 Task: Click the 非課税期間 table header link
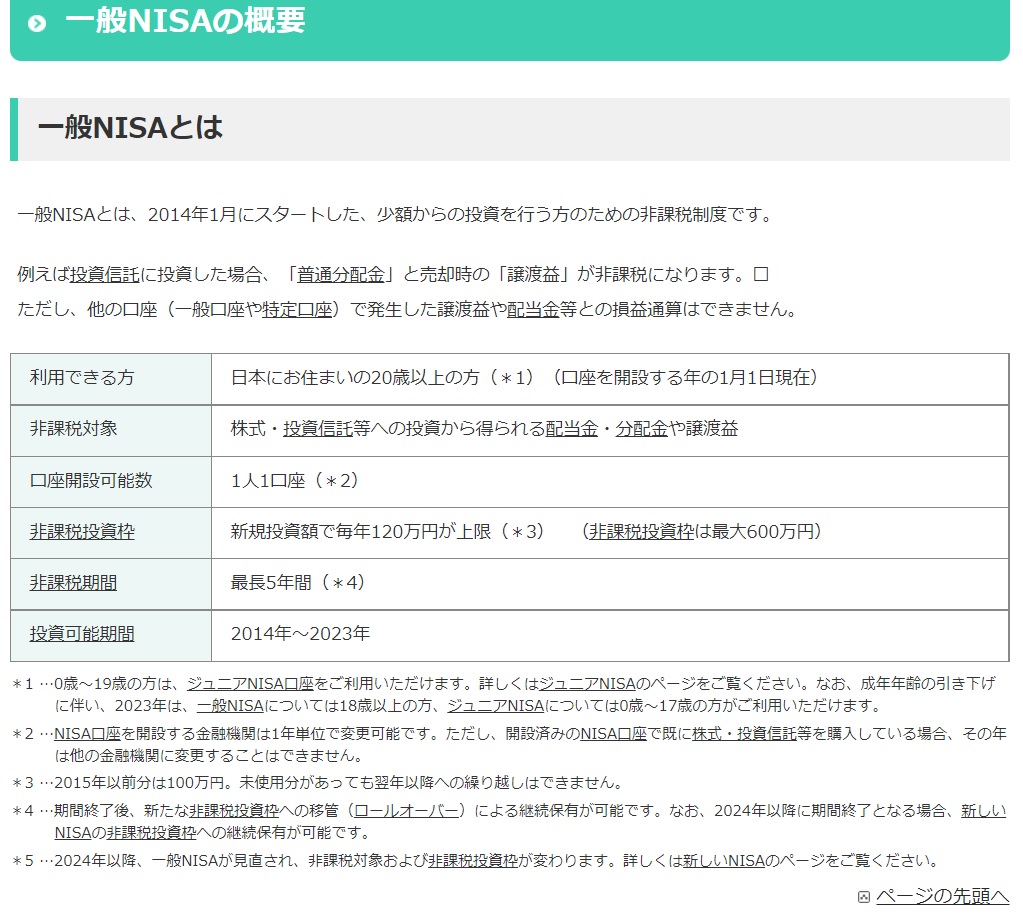coord(73,583)
